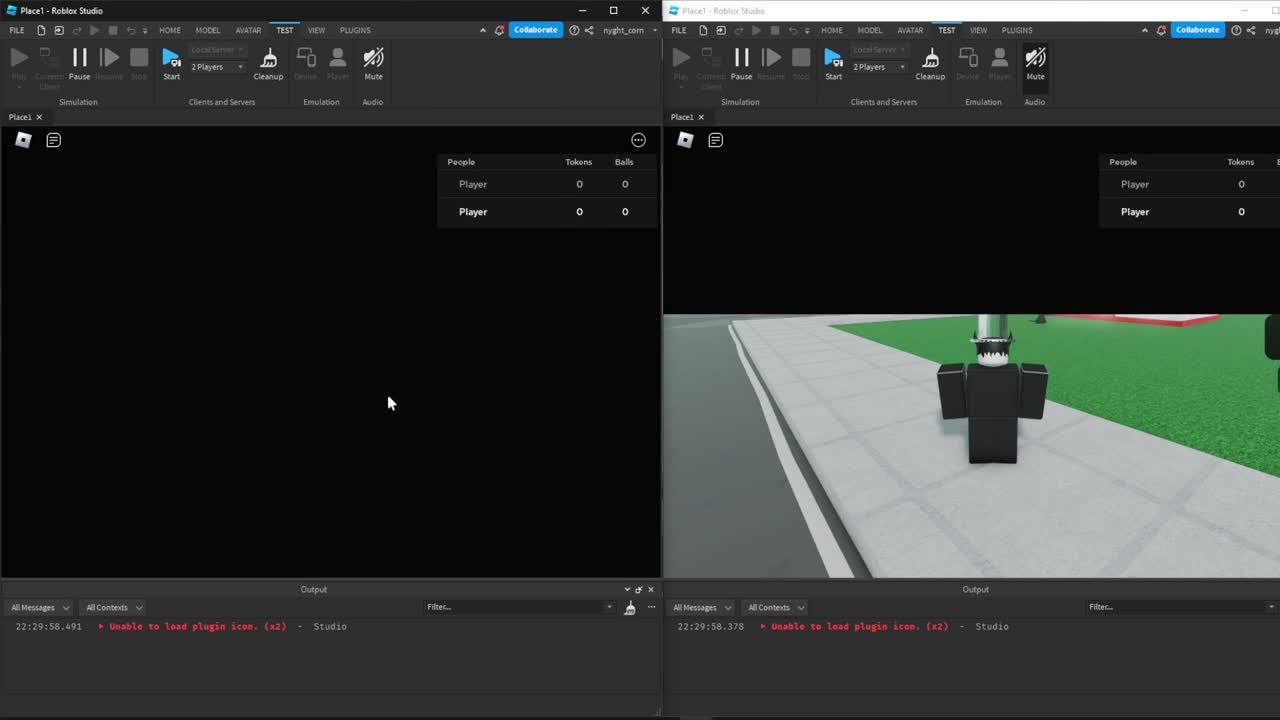Open the Local Server dropdown in left window

point(217,50)
